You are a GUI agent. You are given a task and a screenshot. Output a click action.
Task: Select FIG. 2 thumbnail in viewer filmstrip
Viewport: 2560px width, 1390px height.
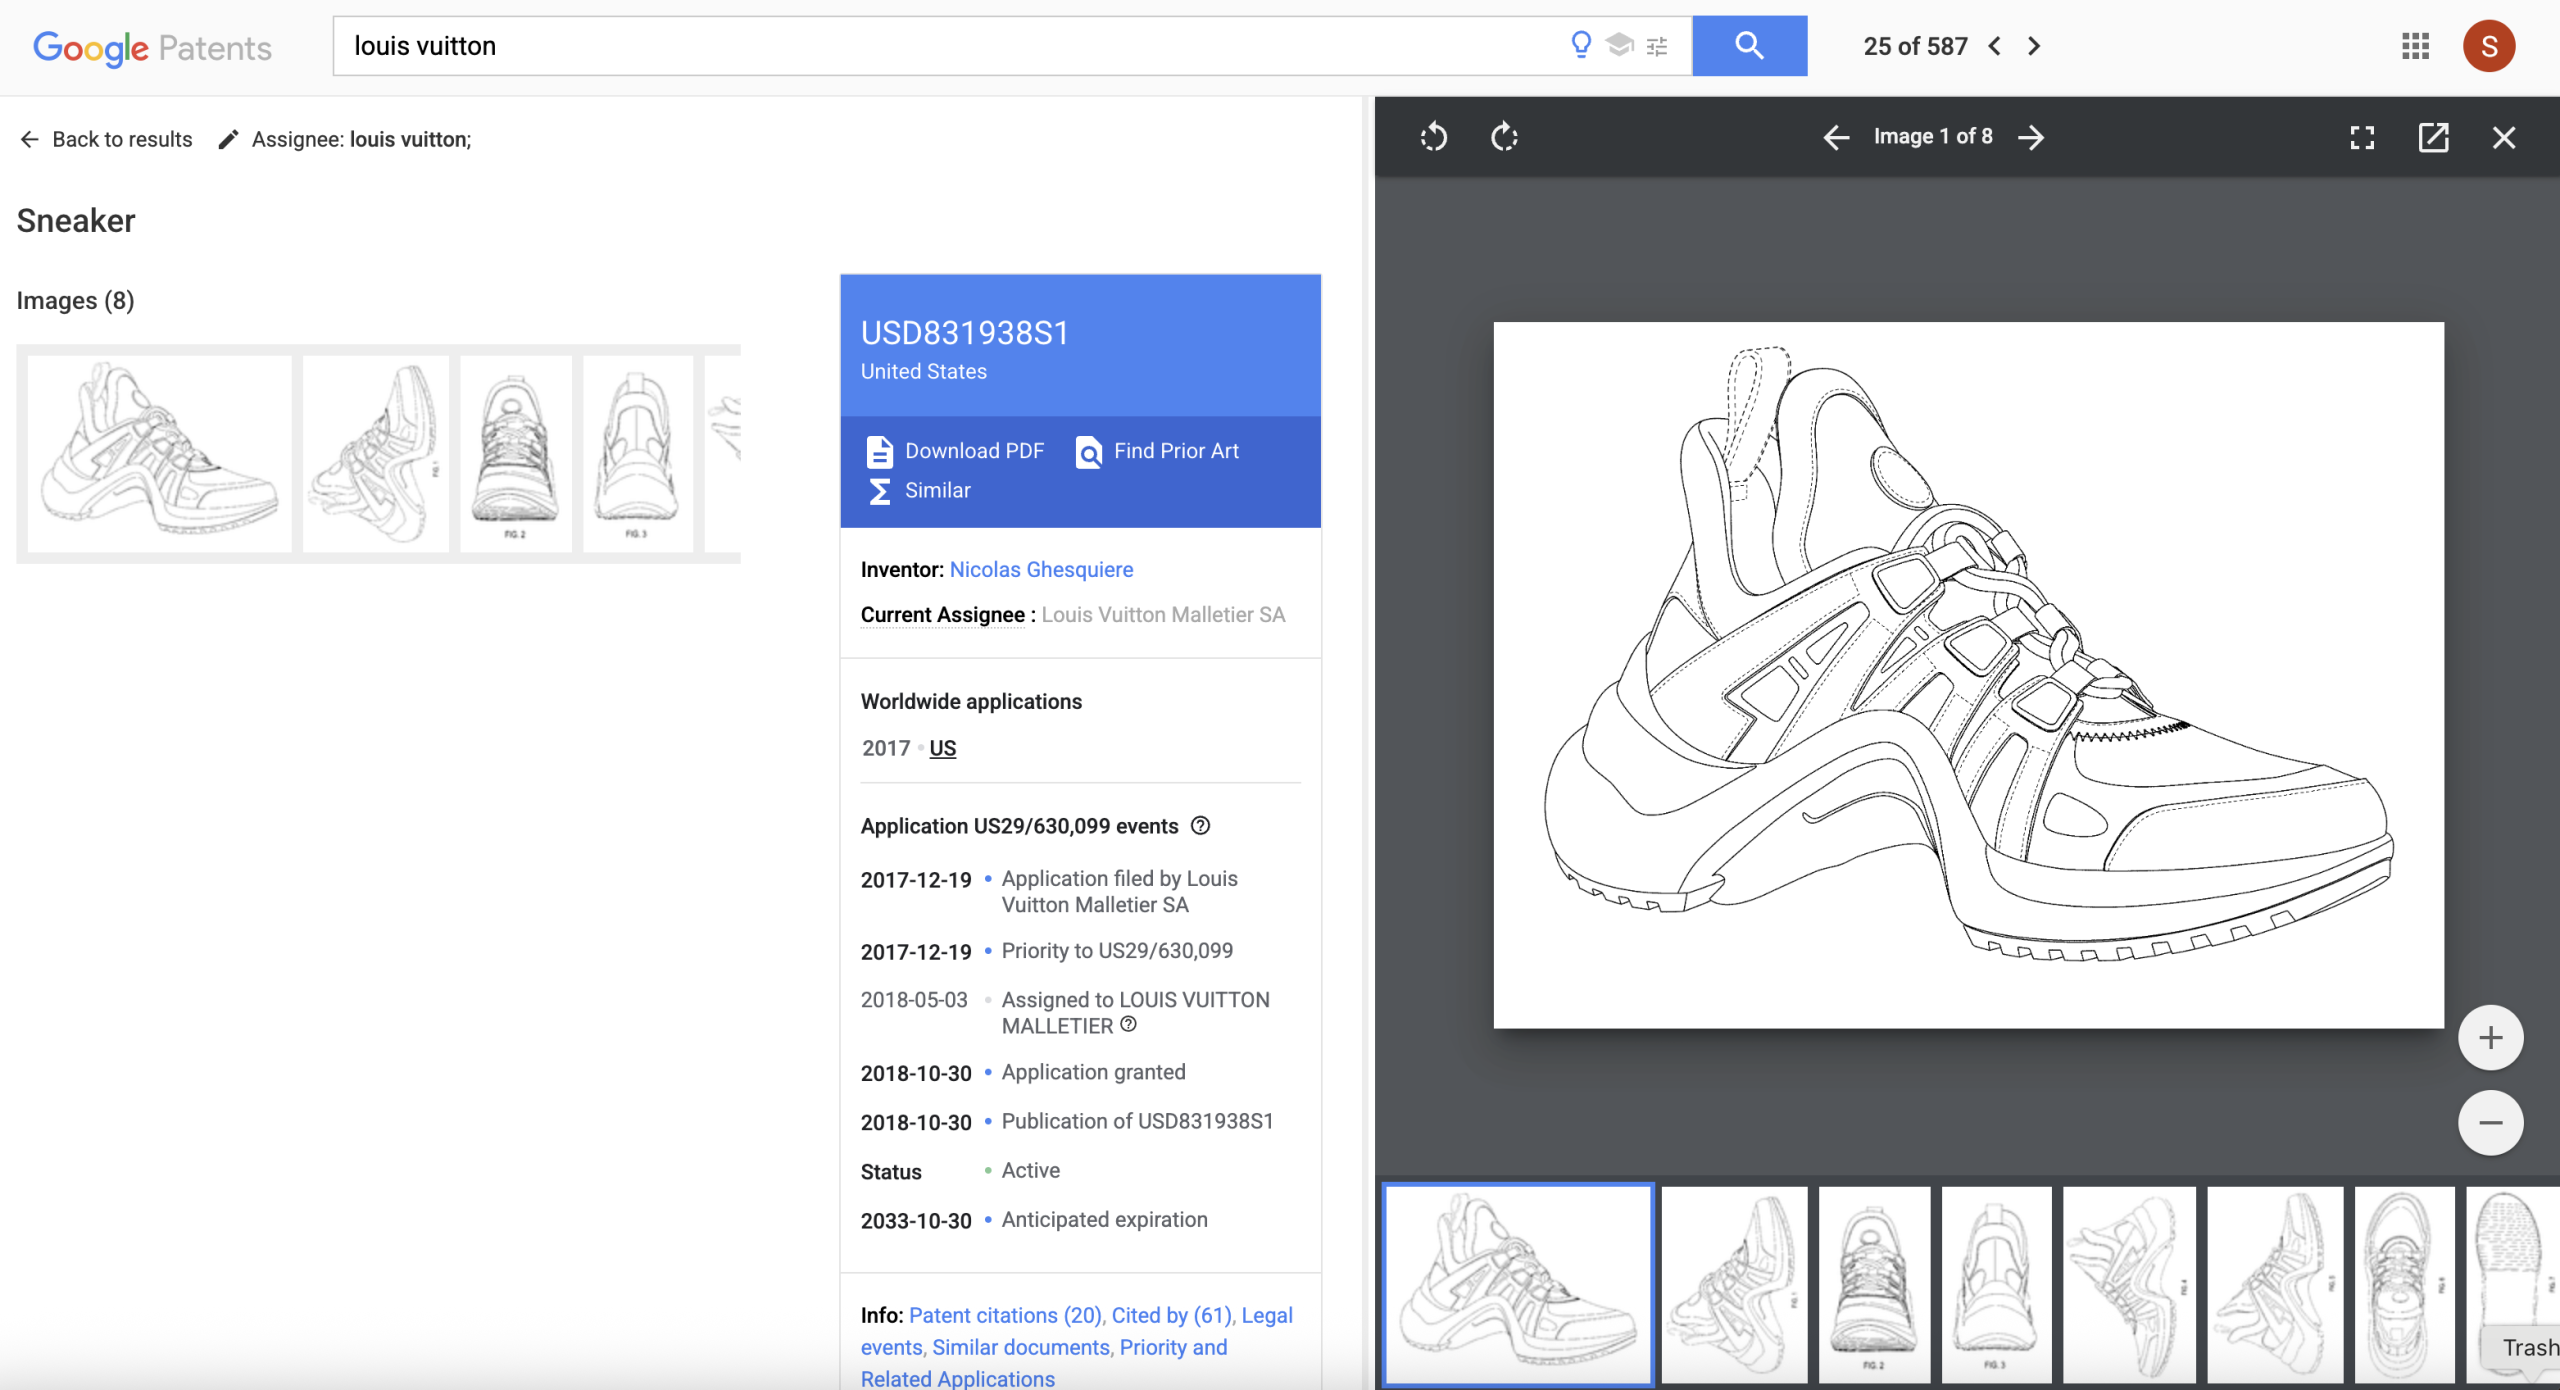1874,1284
